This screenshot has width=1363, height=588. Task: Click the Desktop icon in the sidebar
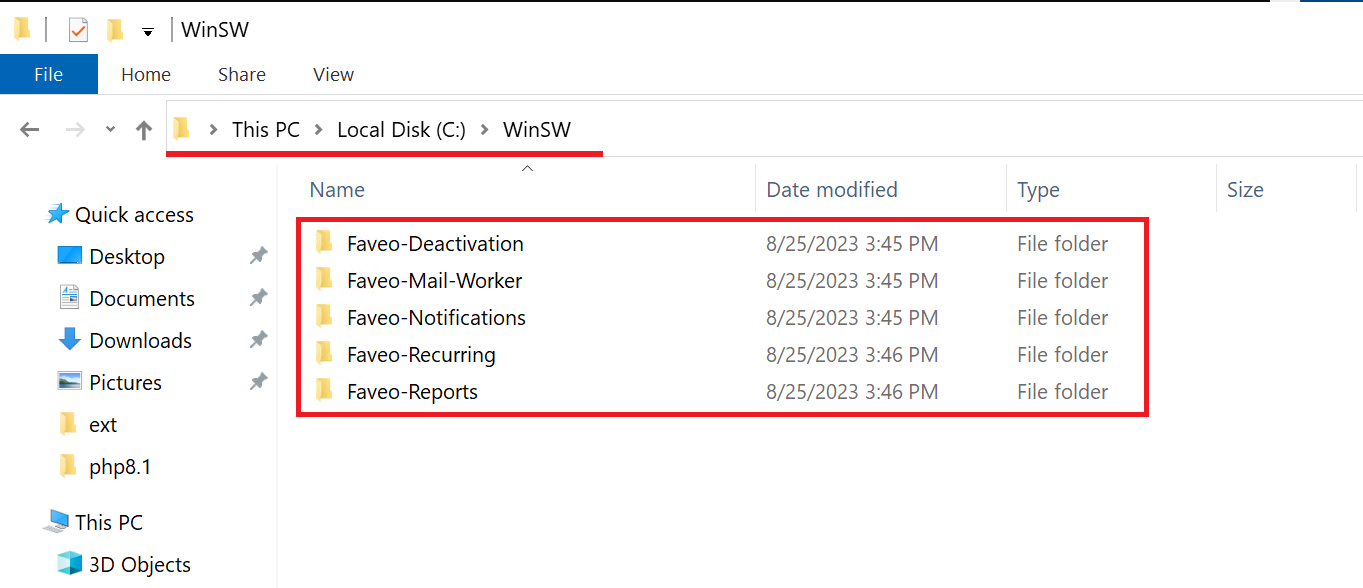pyautogui.click(x=70, y=256)
